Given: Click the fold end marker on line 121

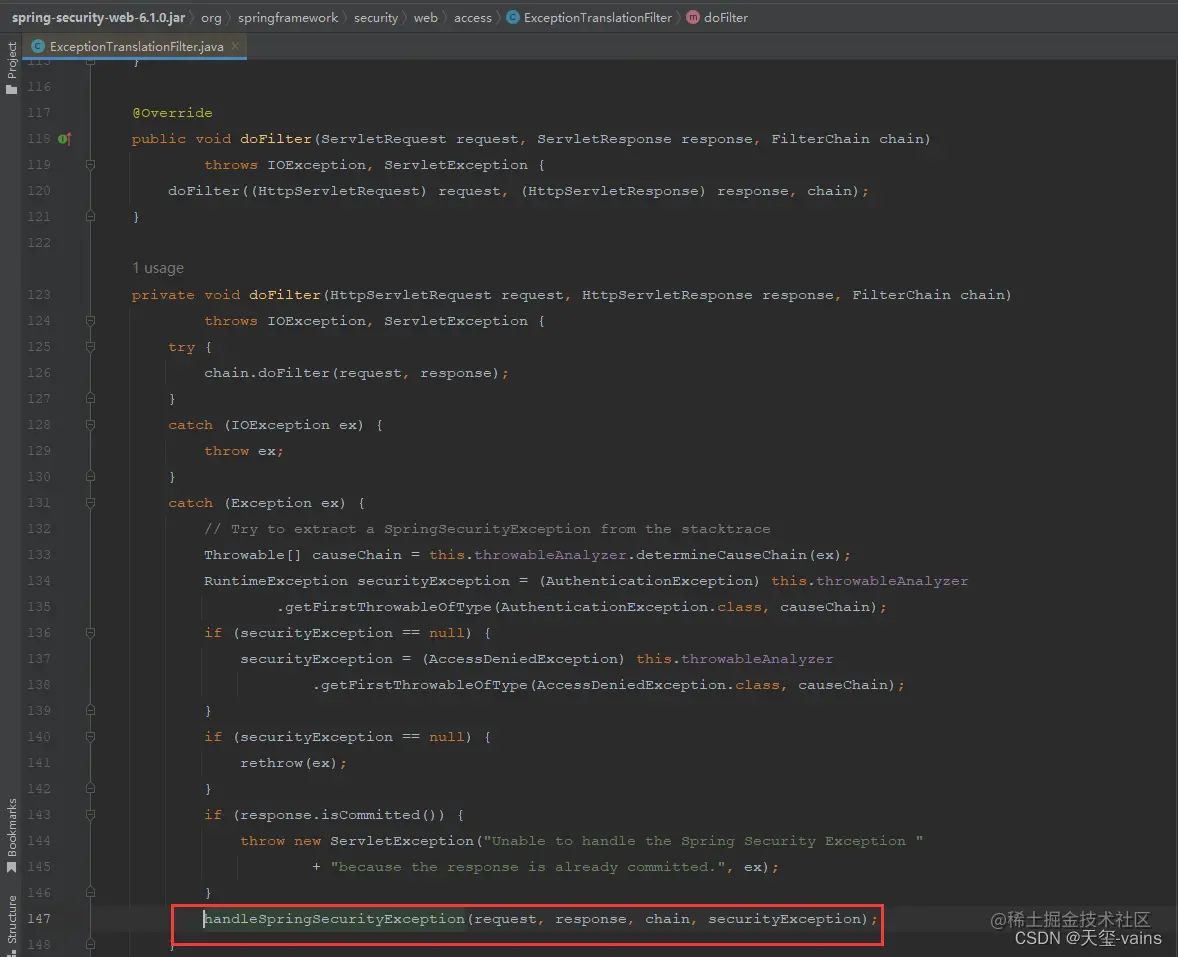Looking at the screenshot, I should coord(90,216).
